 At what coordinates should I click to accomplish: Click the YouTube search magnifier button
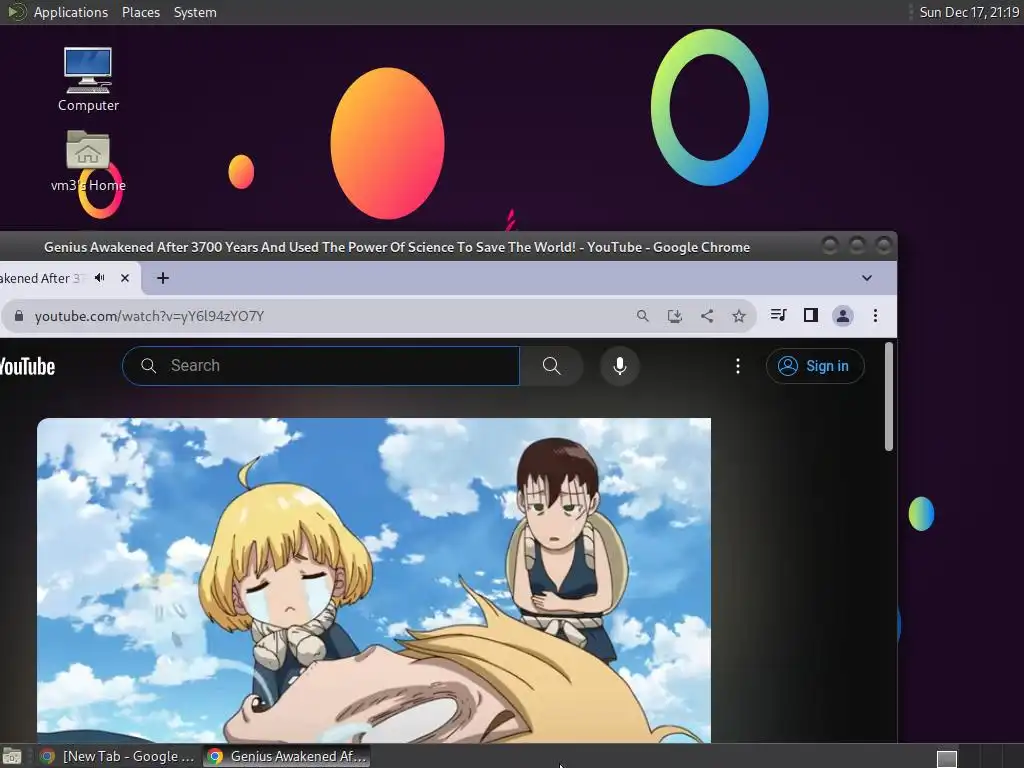[x=552, y=366]
